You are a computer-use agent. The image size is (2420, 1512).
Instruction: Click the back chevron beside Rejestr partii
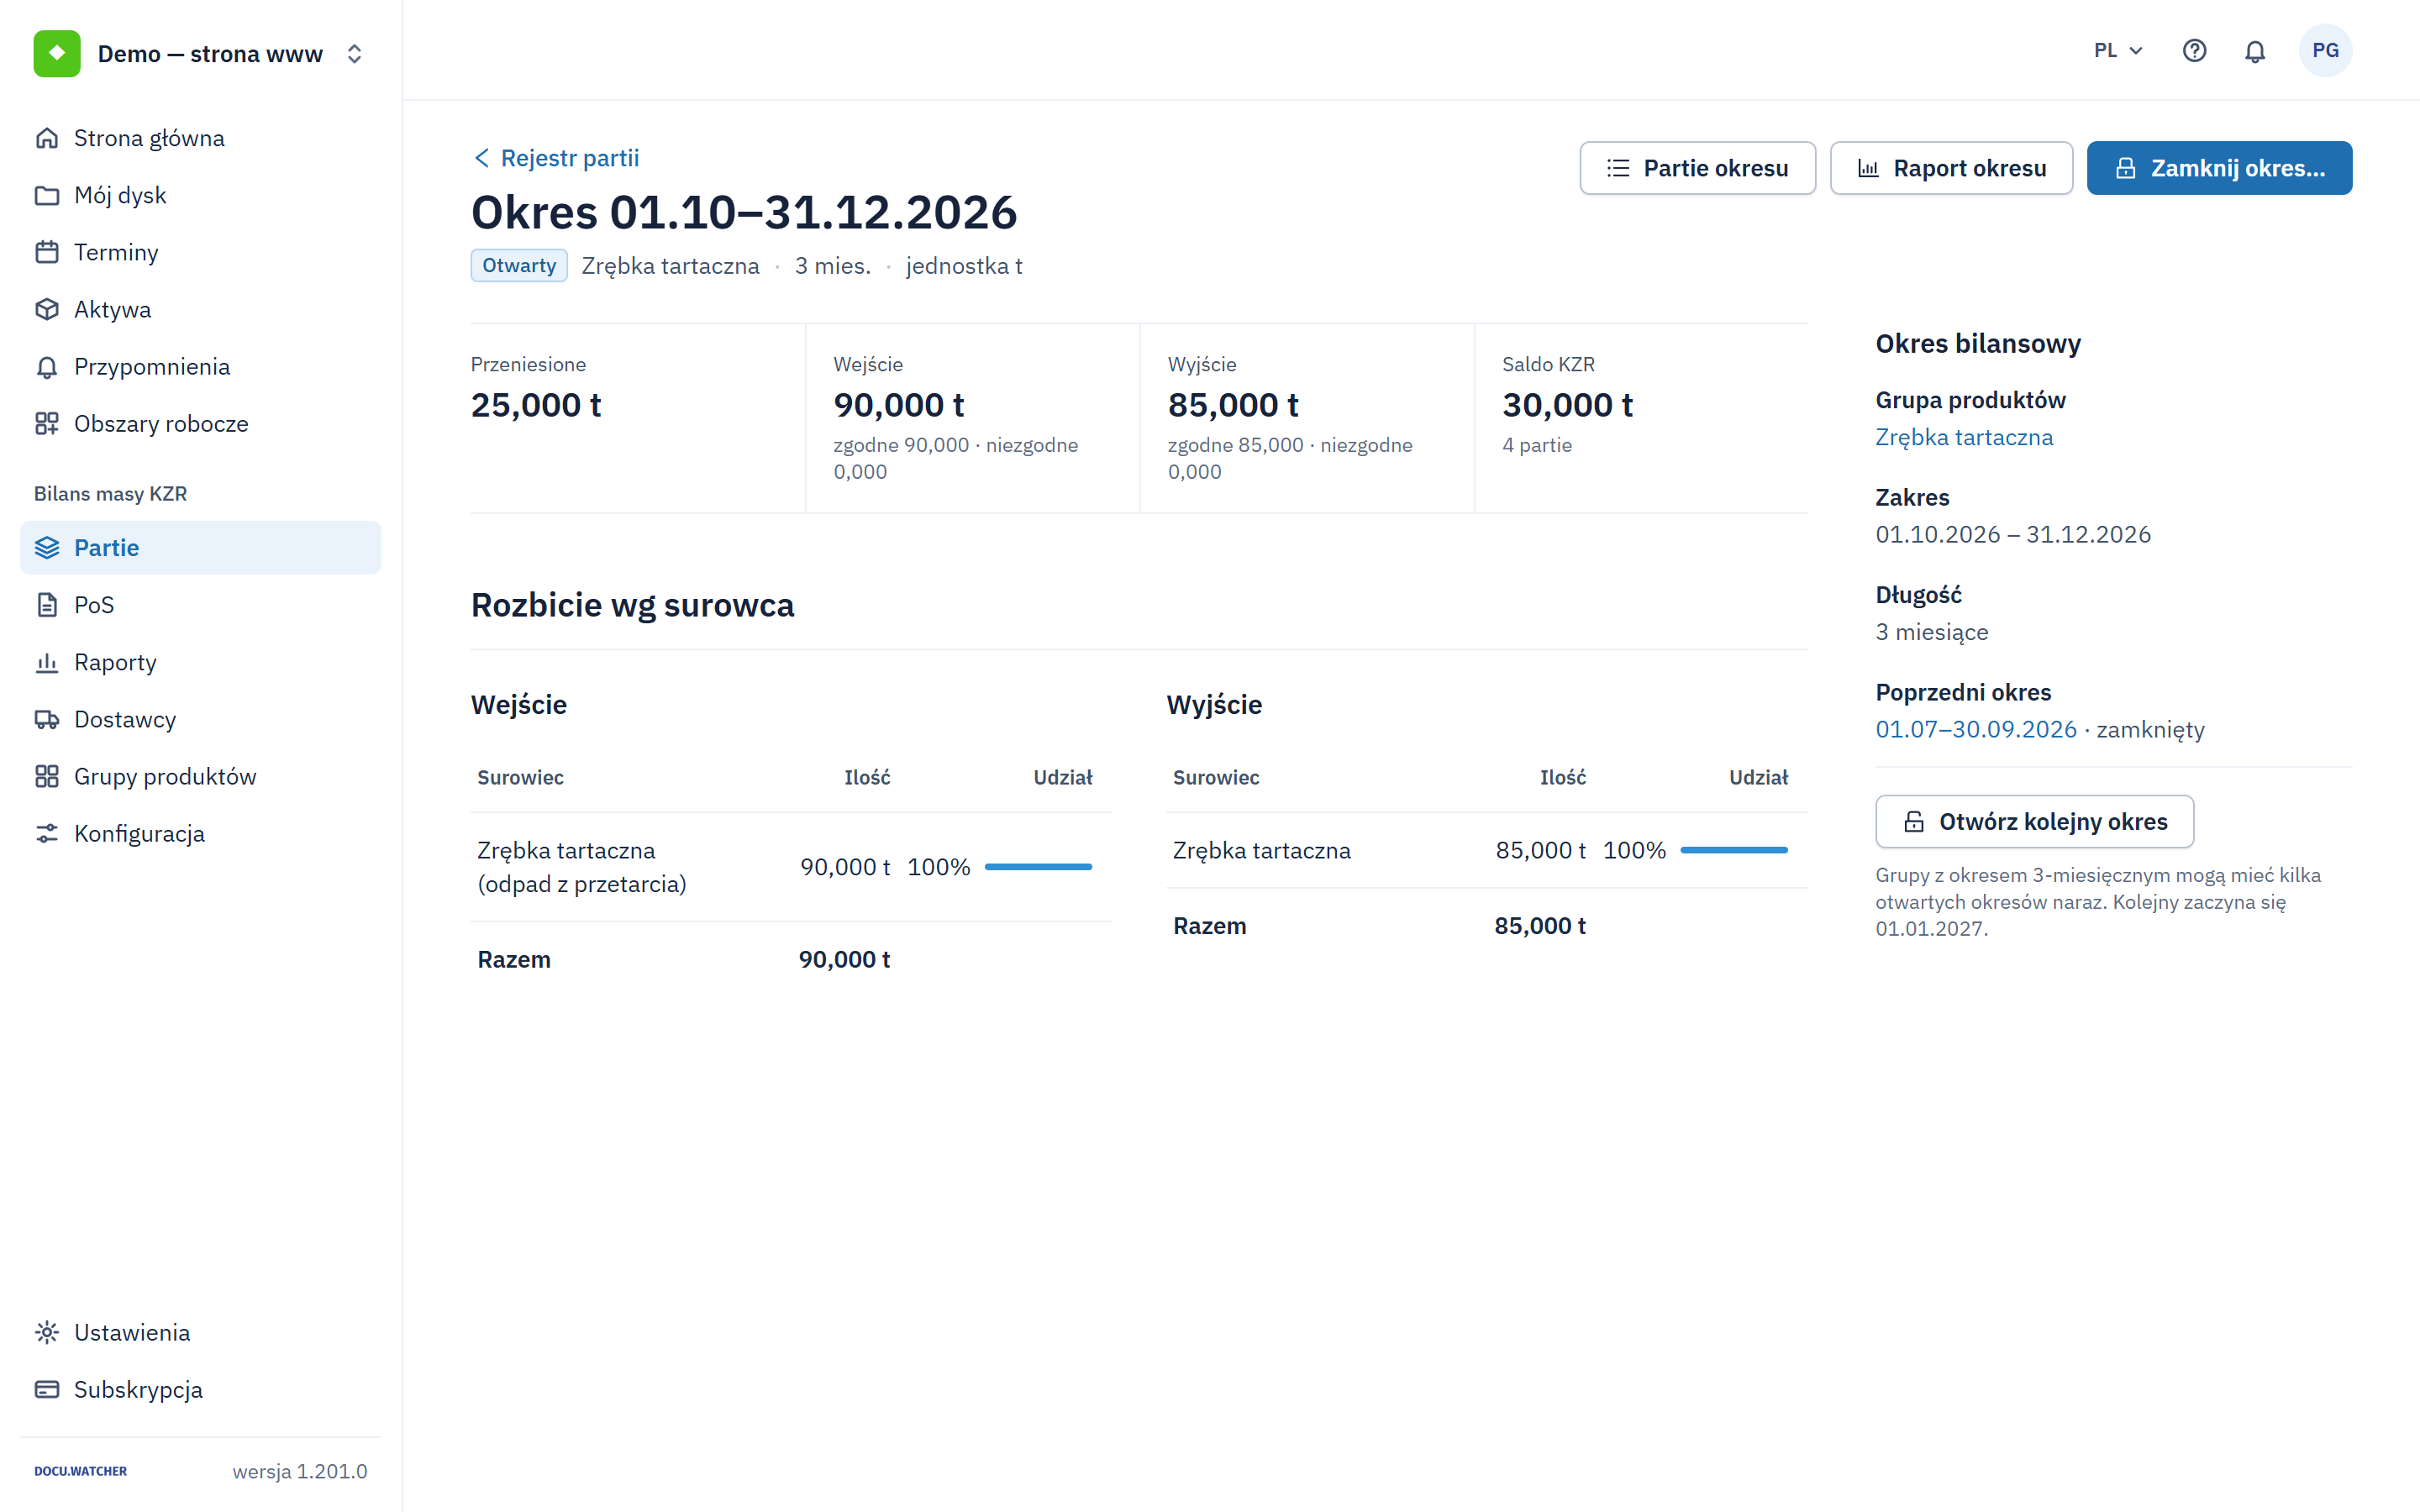[482, 158]
